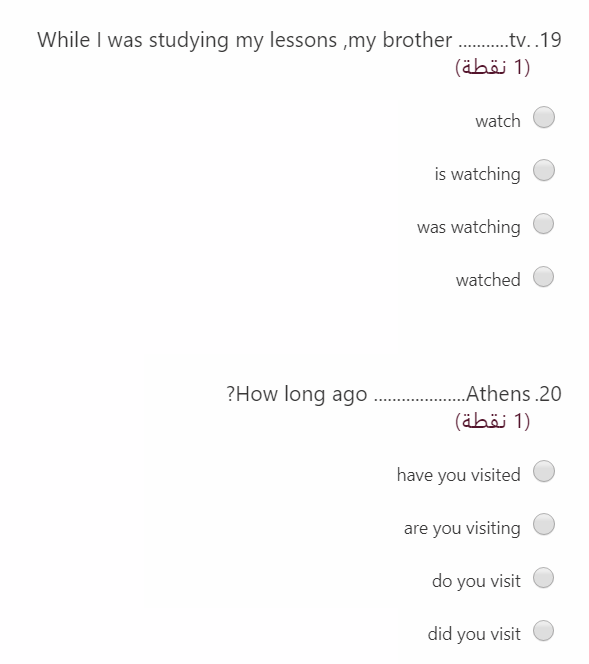Tick the 'do you visit' radio button
Image resolution: width=589 pixels, height=664 pixels.
pos(544,578)
